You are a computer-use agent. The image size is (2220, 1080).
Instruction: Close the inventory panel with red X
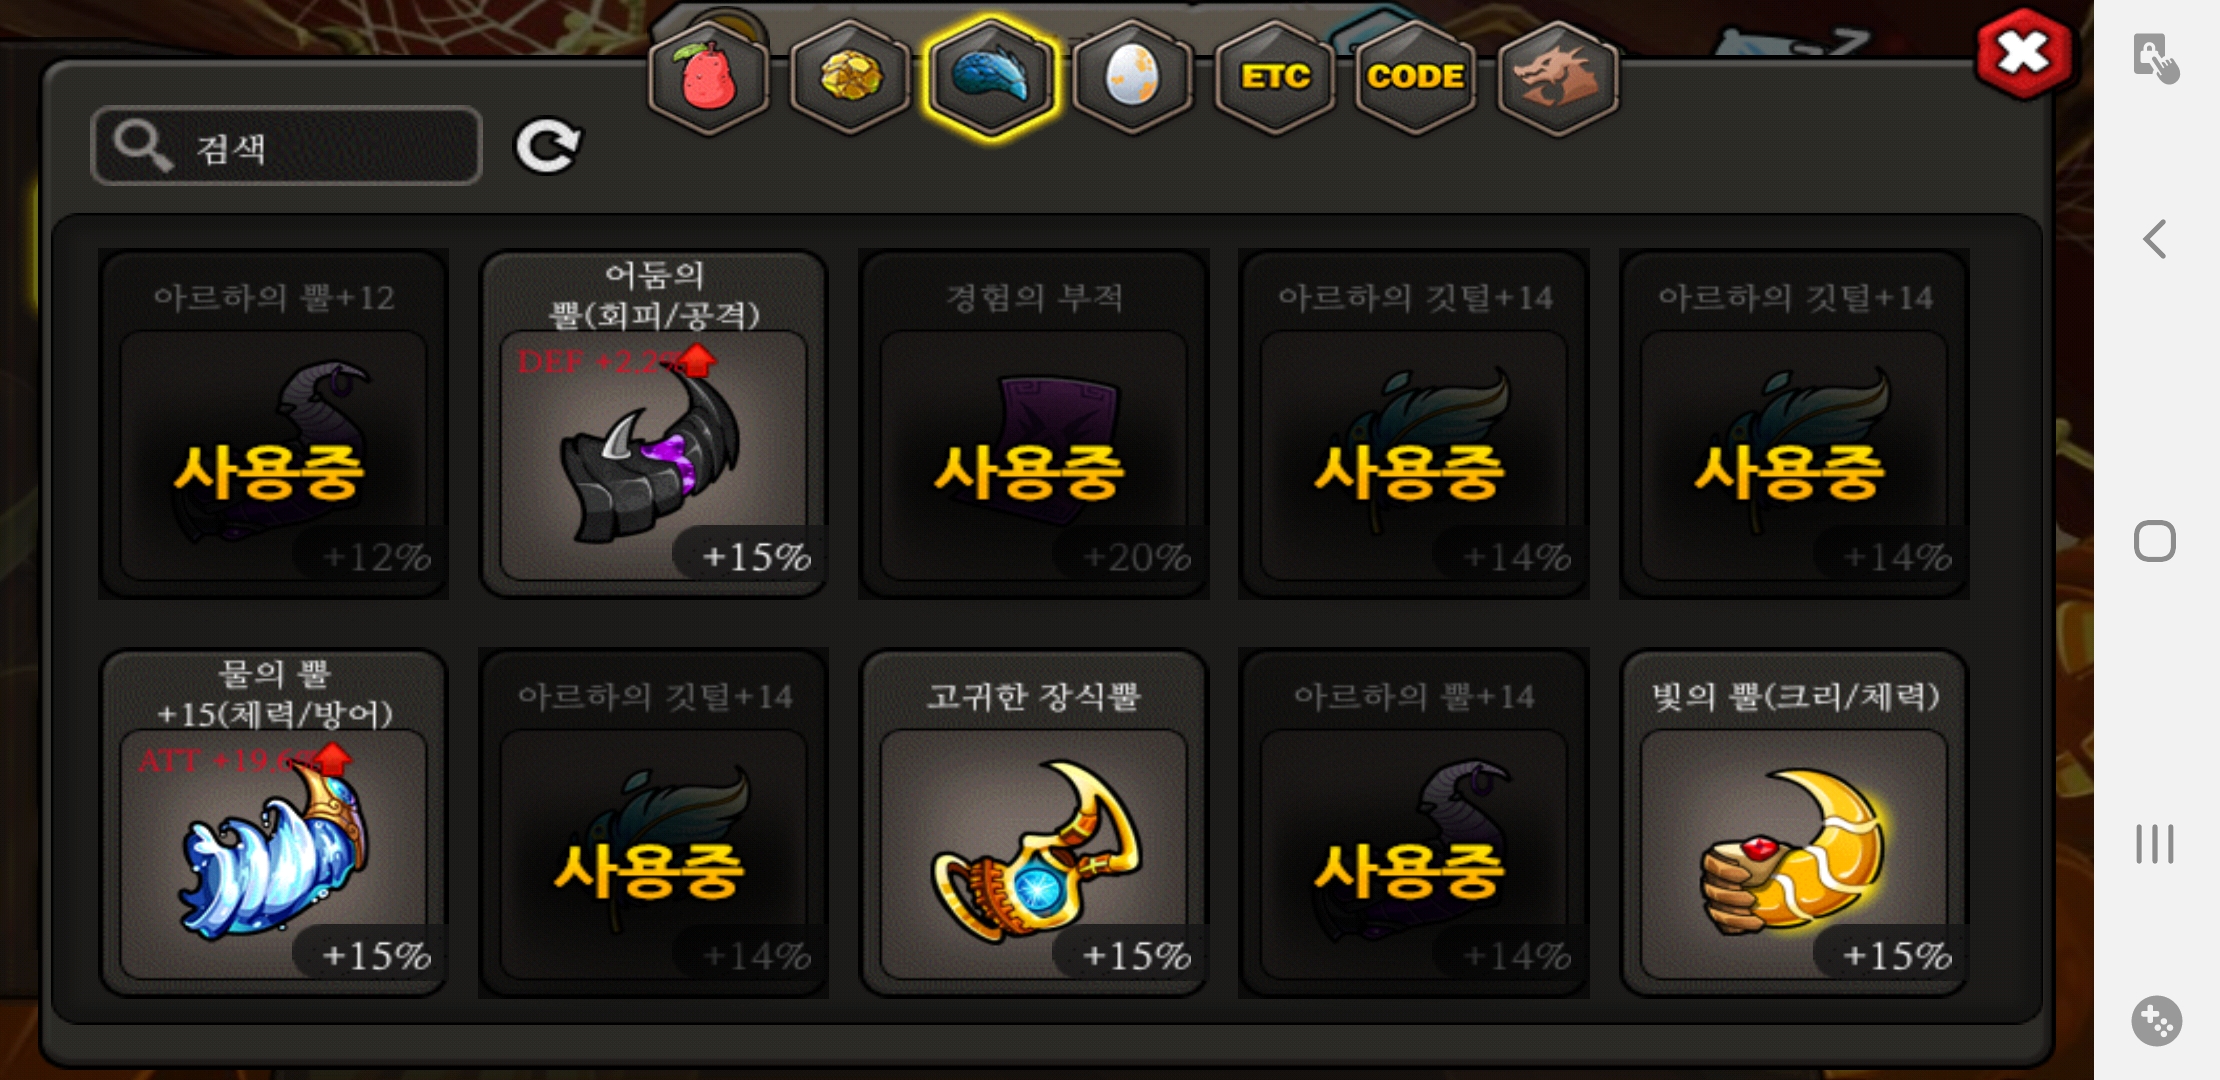pos(2024,54)
